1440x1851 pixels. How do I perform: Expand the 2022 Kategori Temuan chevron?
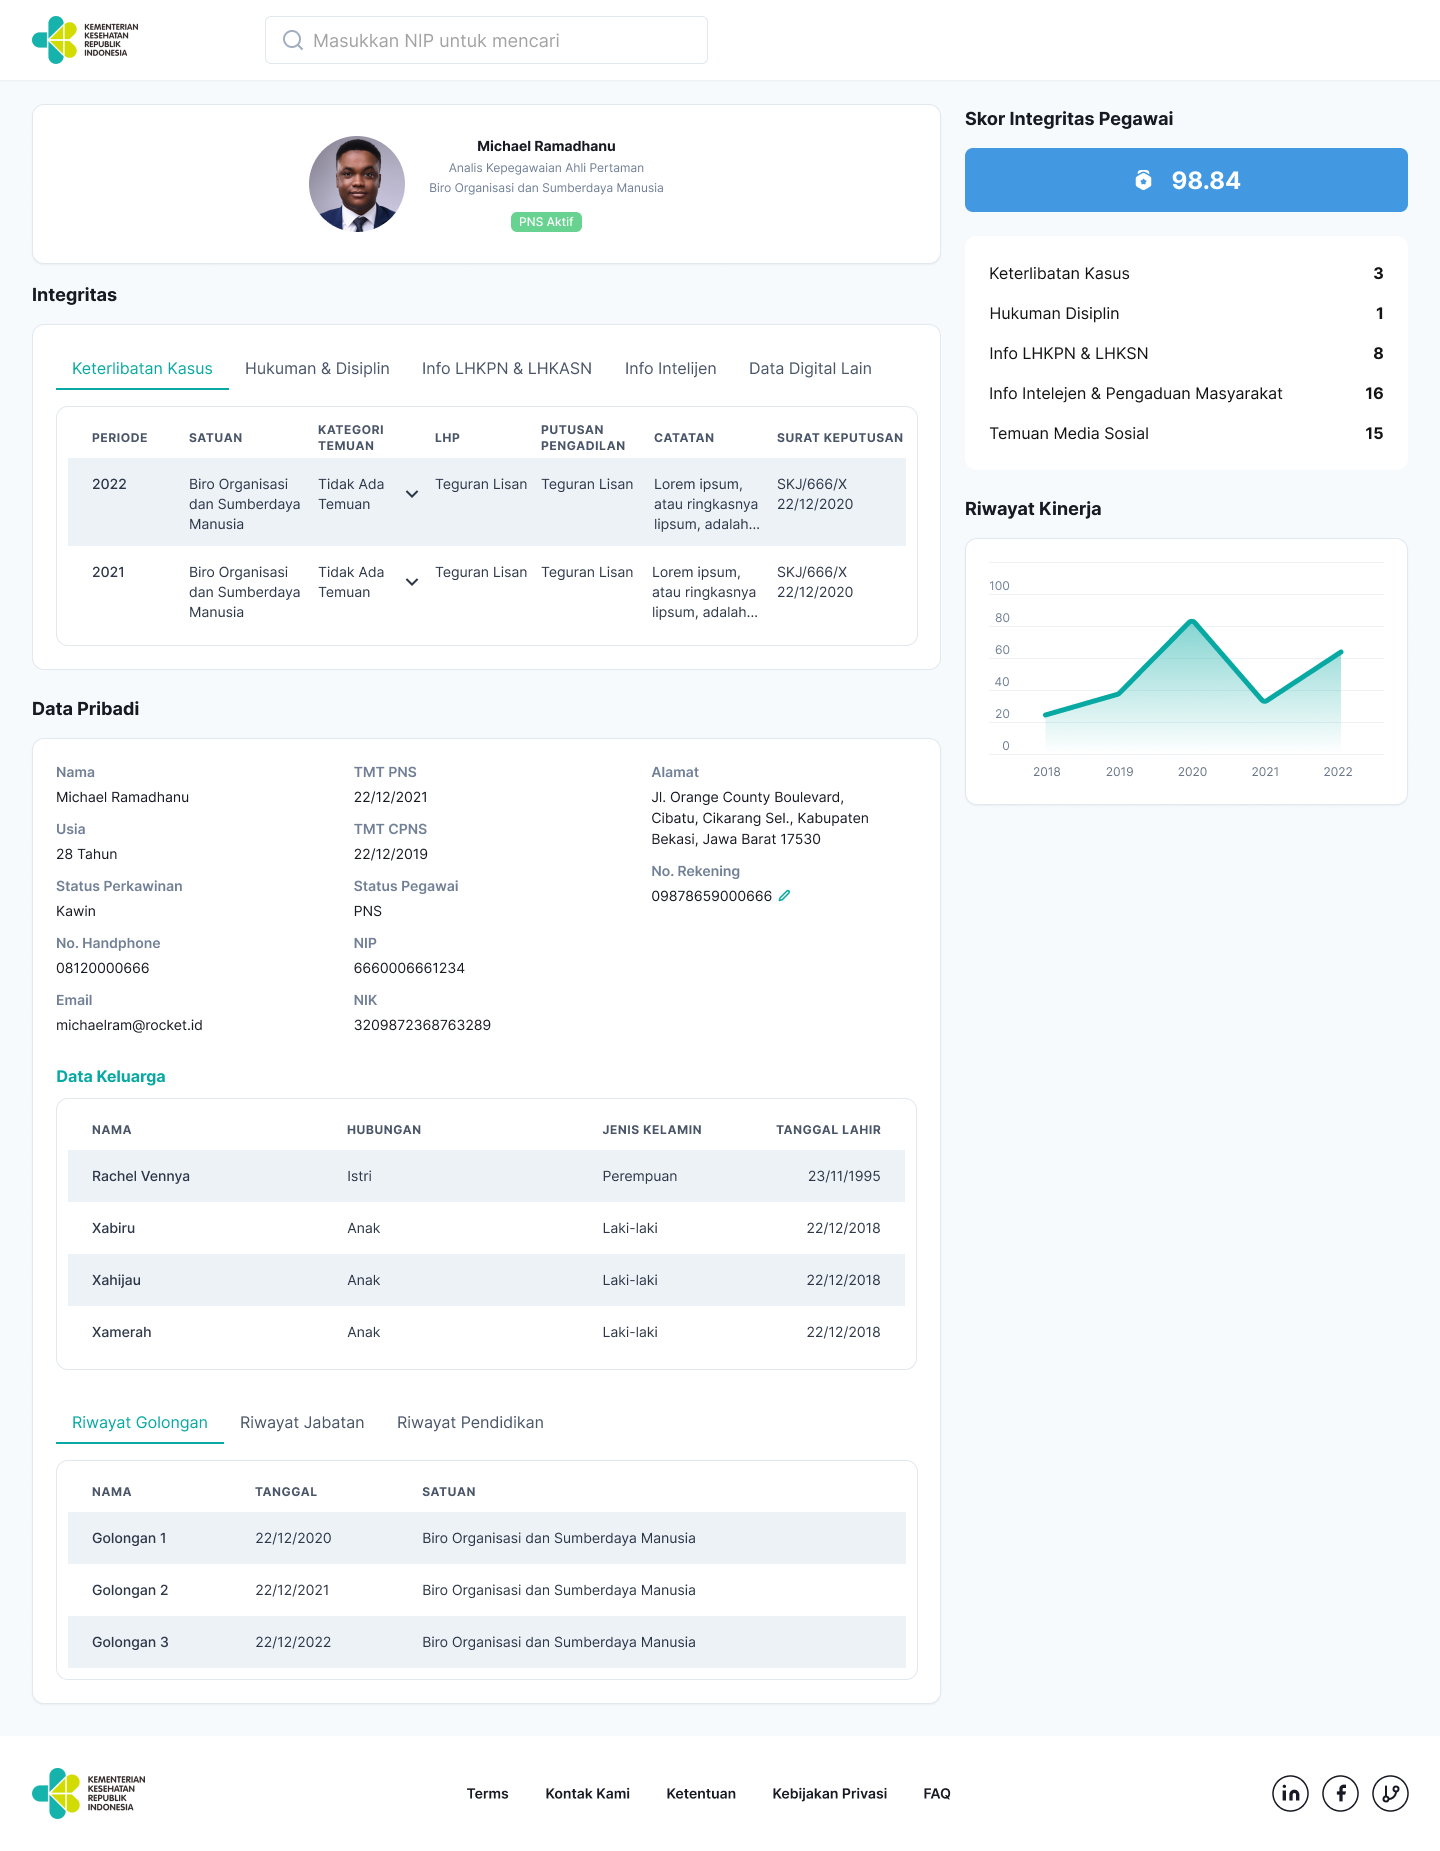411,494
